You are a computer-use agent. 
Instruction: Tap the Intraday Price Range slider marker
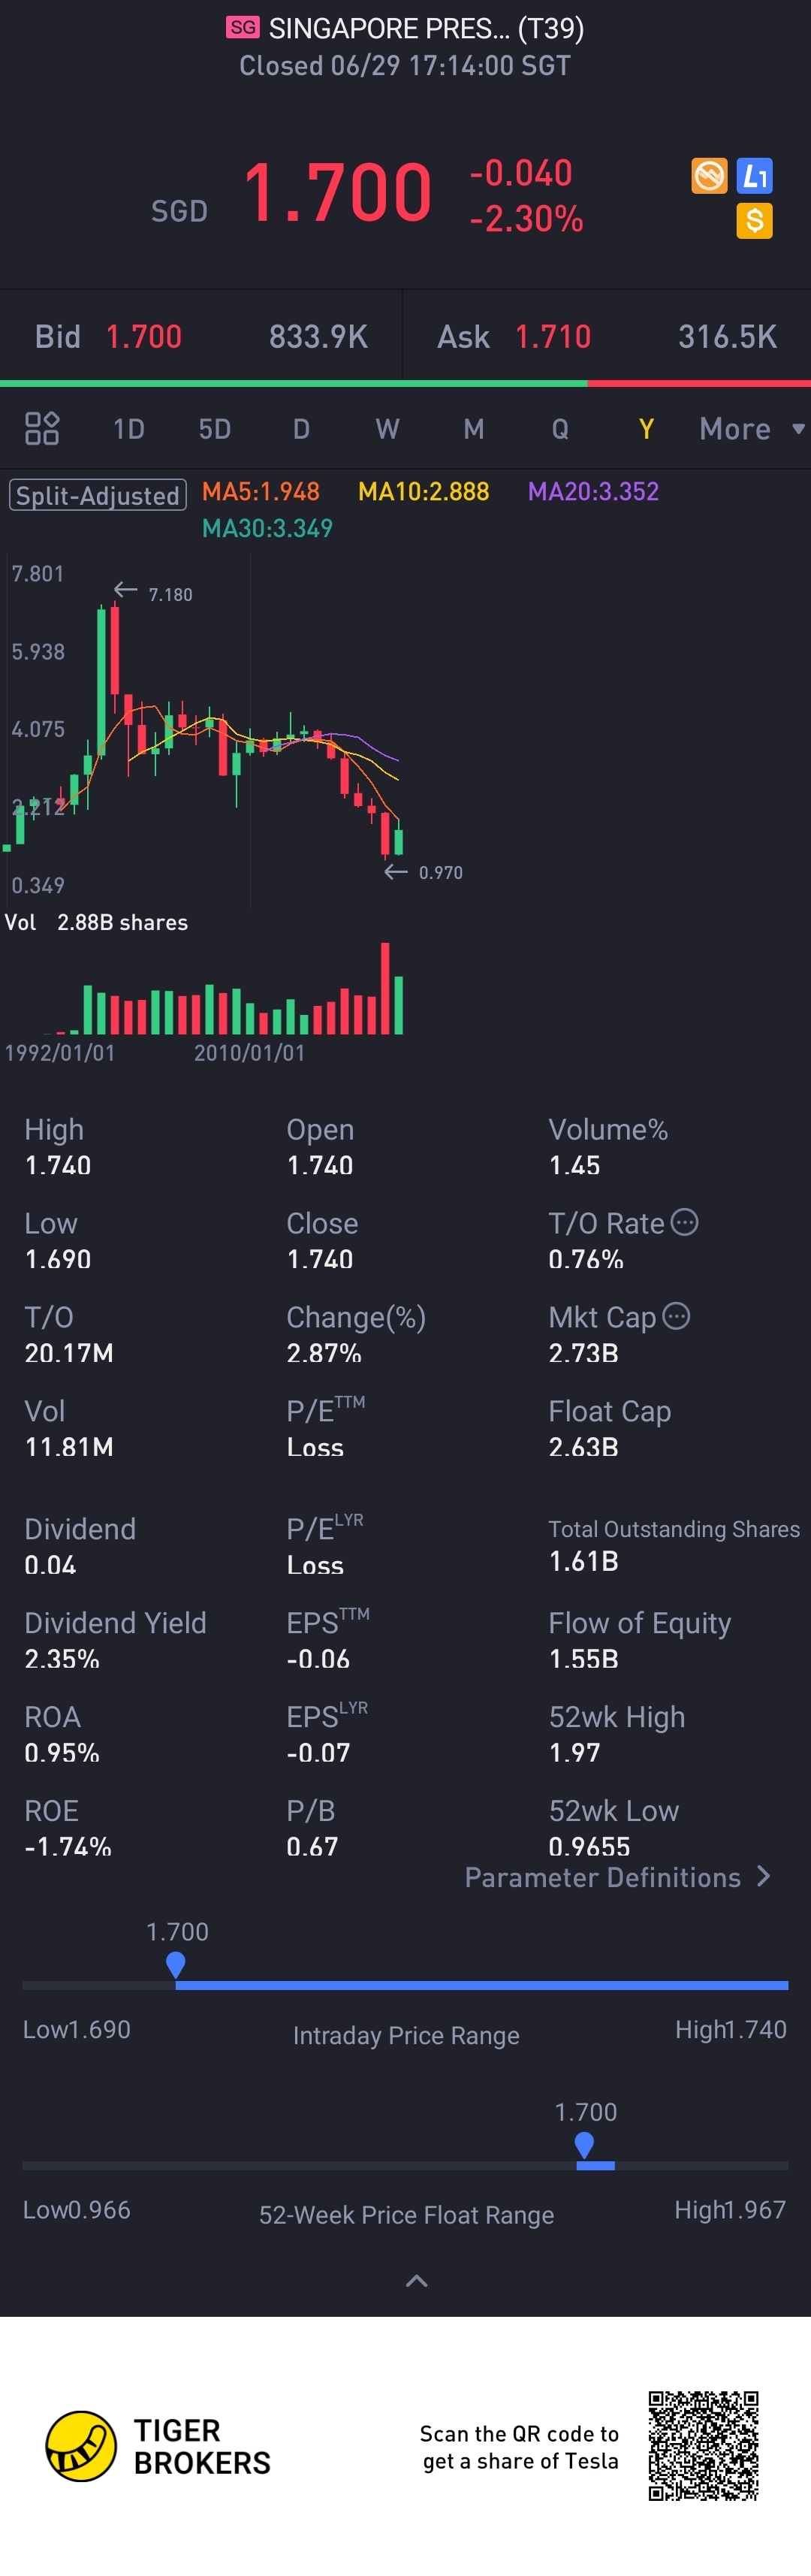[x=176, y=1965]
